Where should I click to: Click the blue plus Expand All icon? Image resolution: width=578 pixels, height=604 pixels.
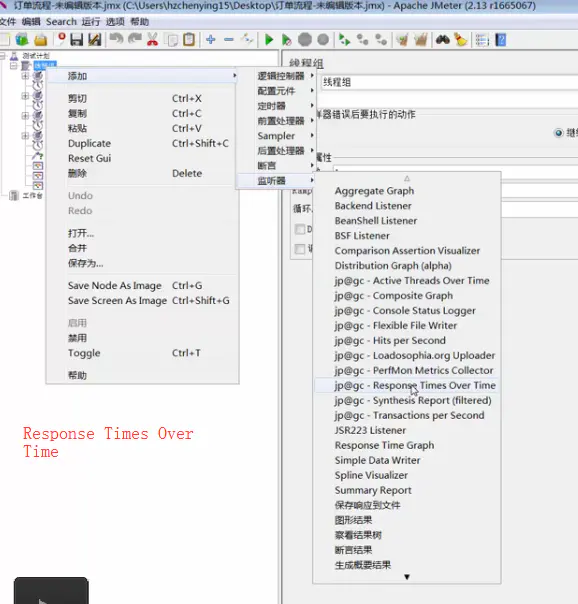(x=211, y=39)
